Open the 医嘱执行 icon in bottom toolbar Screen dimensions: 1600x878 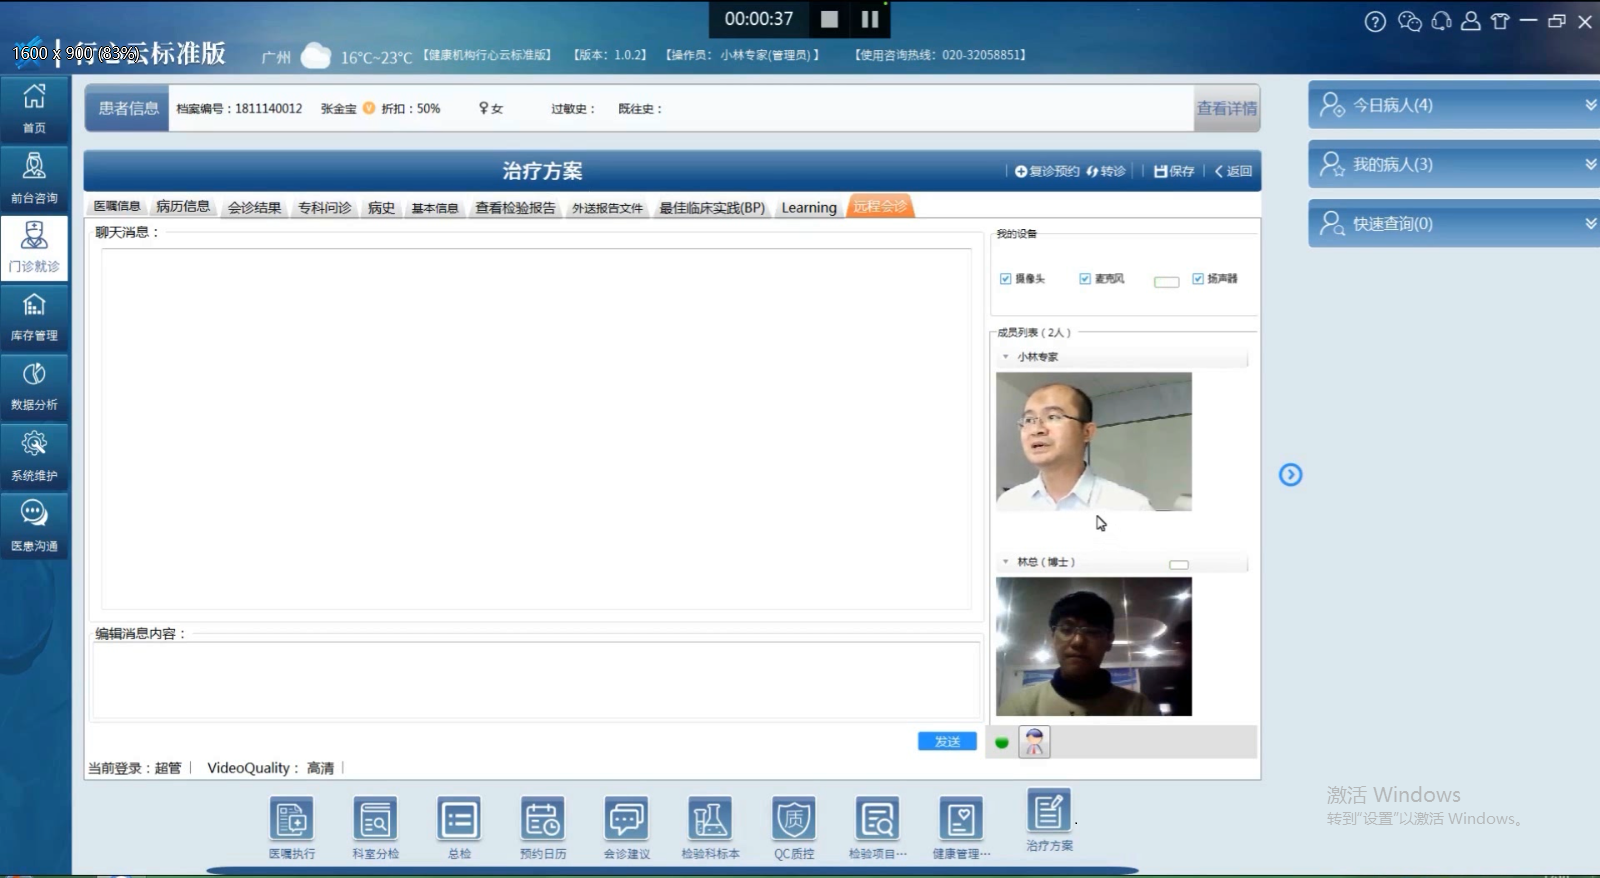point(291,821)
